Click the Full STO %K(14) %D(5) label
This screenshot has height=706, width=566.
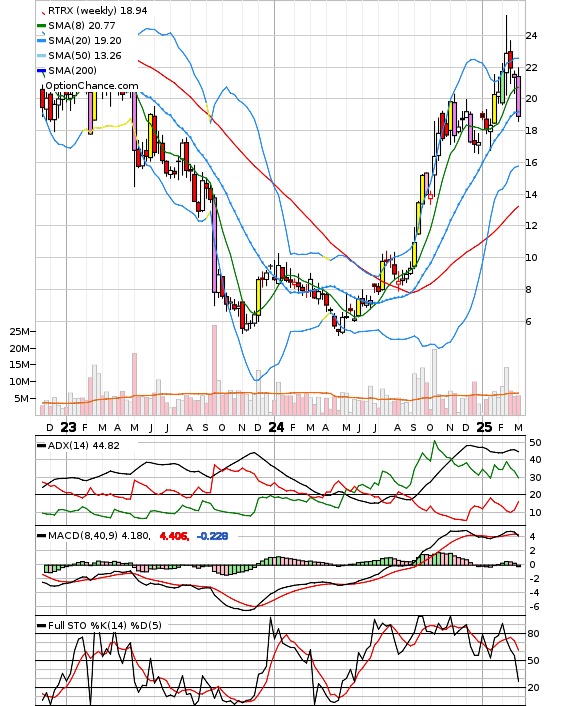click(x=104, y=625)
